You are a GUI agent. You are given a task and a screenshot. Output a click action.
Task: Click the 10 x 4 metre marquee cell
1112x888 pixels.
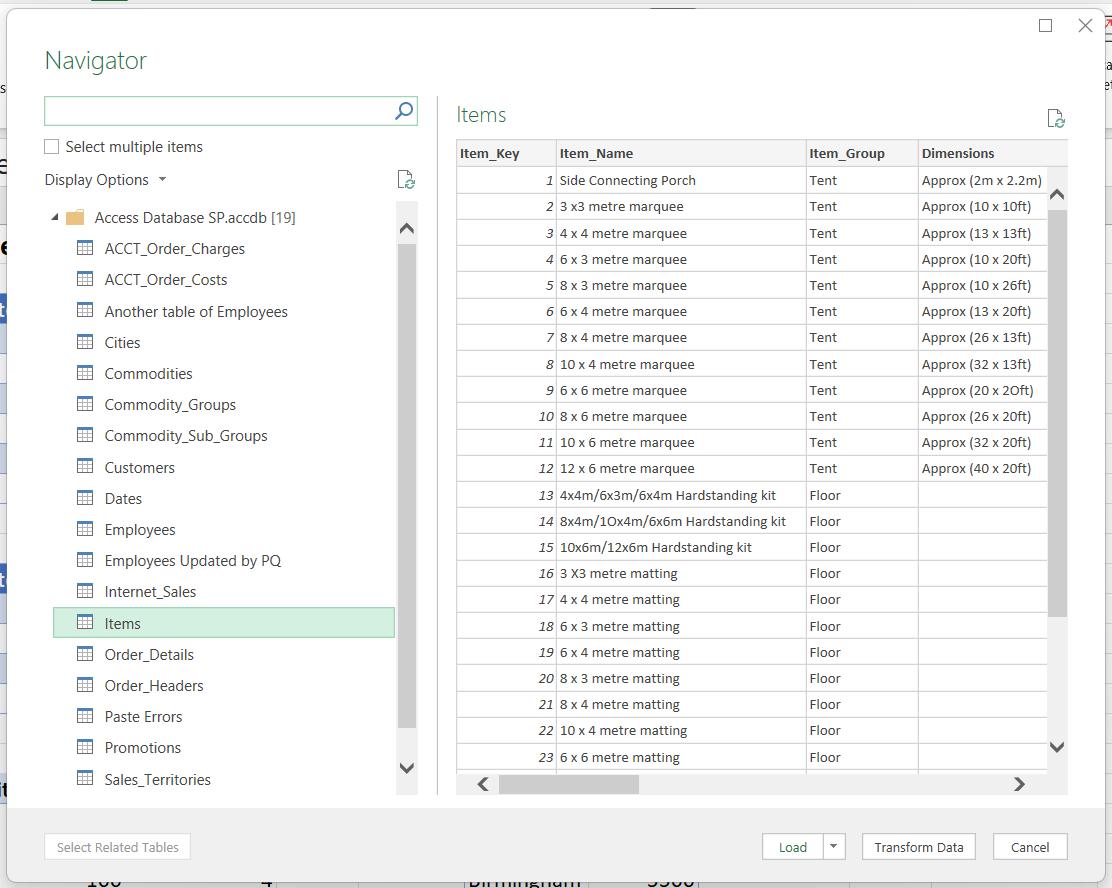click(681, 364)
